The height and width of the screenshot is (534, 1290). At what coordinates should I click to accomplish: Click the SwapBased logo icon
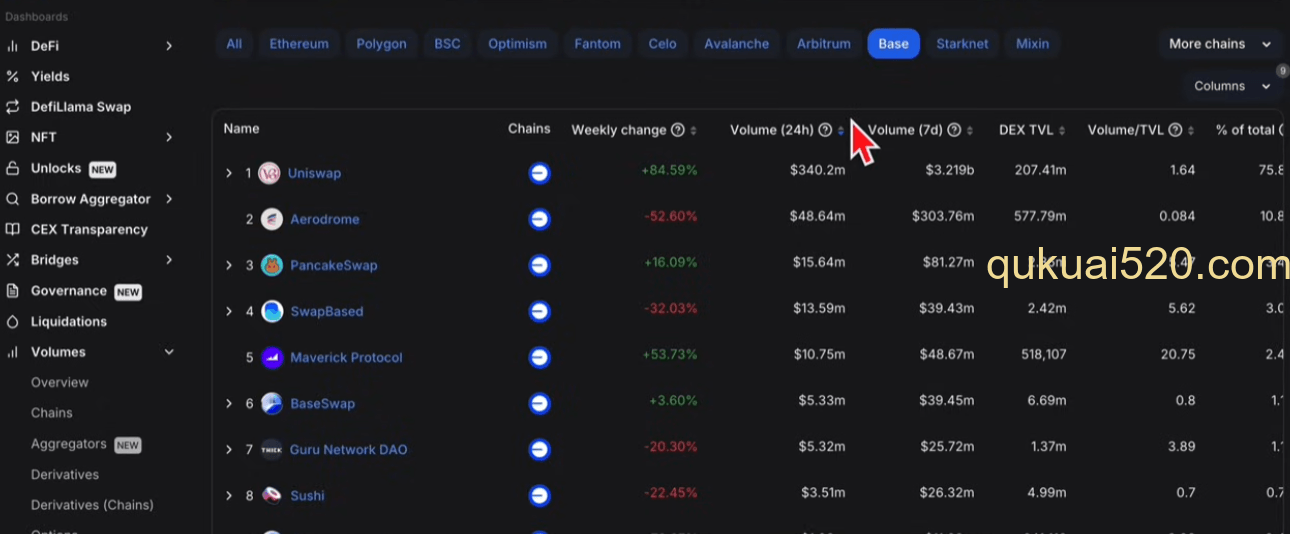(272, 311)
